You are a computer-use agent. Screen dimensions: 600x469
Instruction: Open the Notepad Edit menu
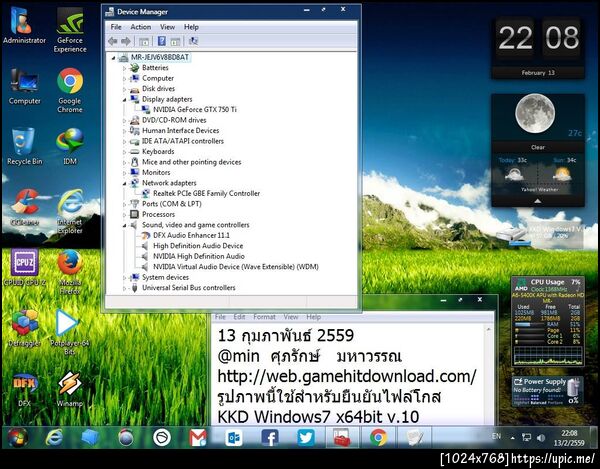[239, 317]
